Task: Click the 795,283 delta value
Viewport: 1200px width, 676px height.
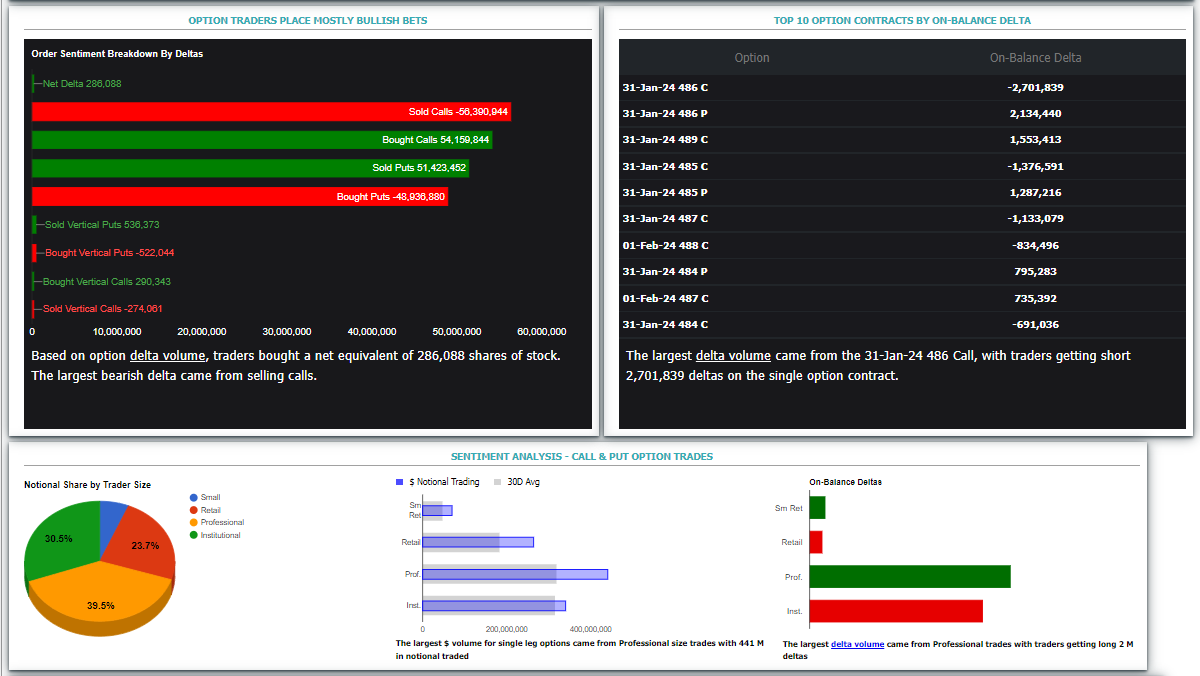Action: coord(1035,272)
